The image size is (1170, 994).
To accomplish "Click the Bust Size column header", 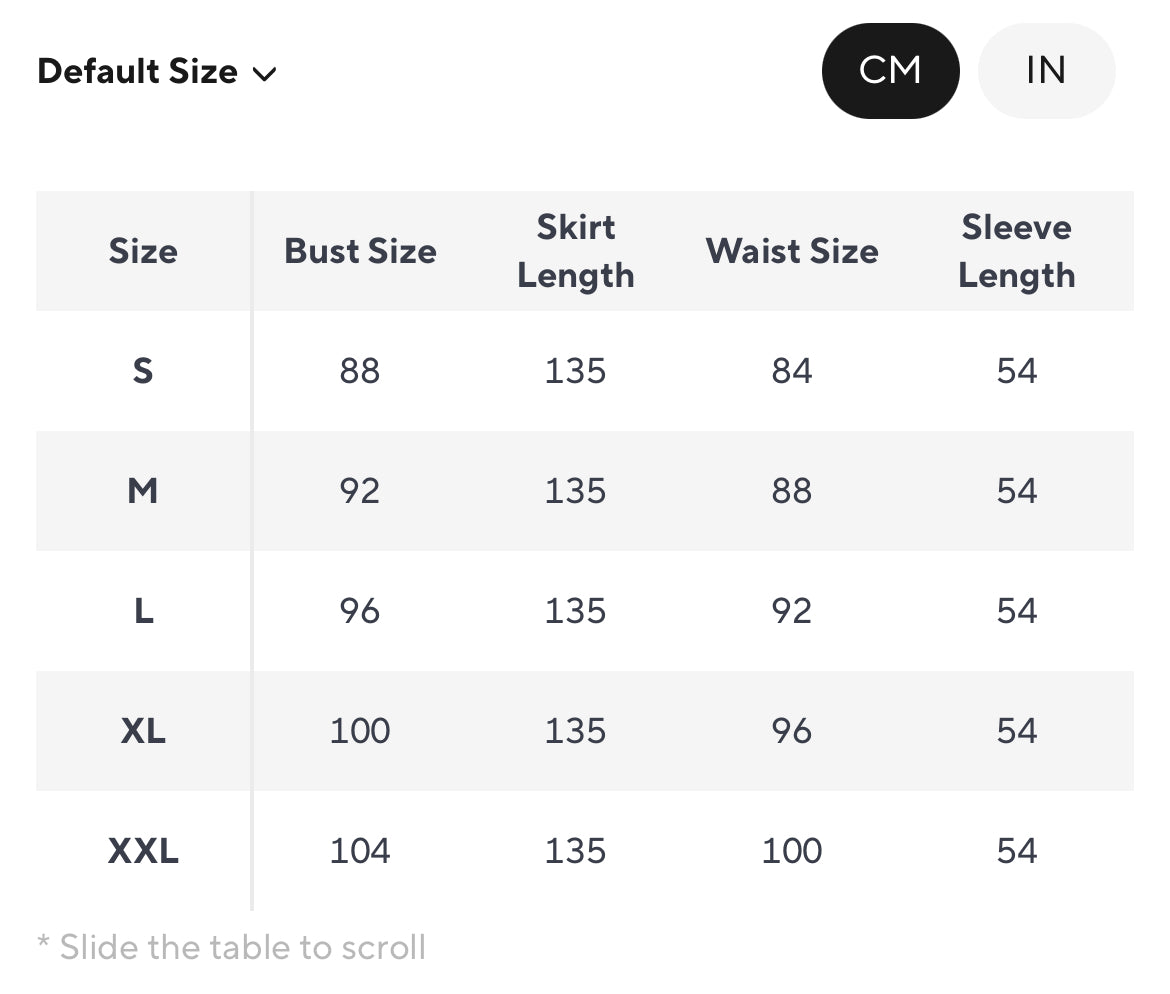I will tap(360, 251).
